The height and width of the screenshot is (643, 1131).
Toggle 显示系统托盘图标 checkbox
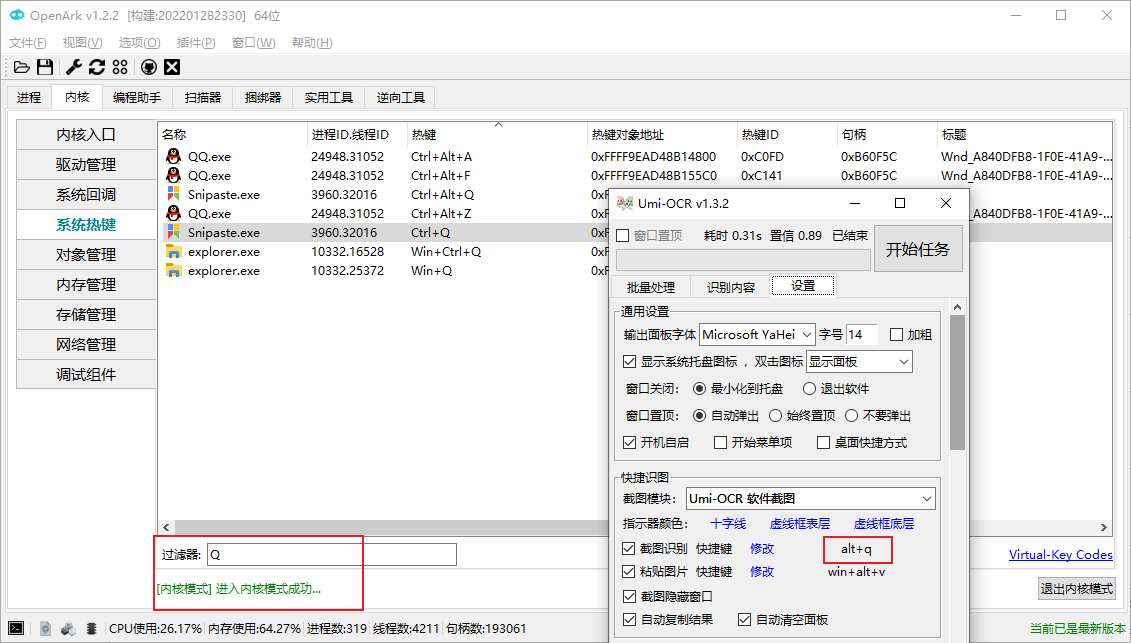629,362
